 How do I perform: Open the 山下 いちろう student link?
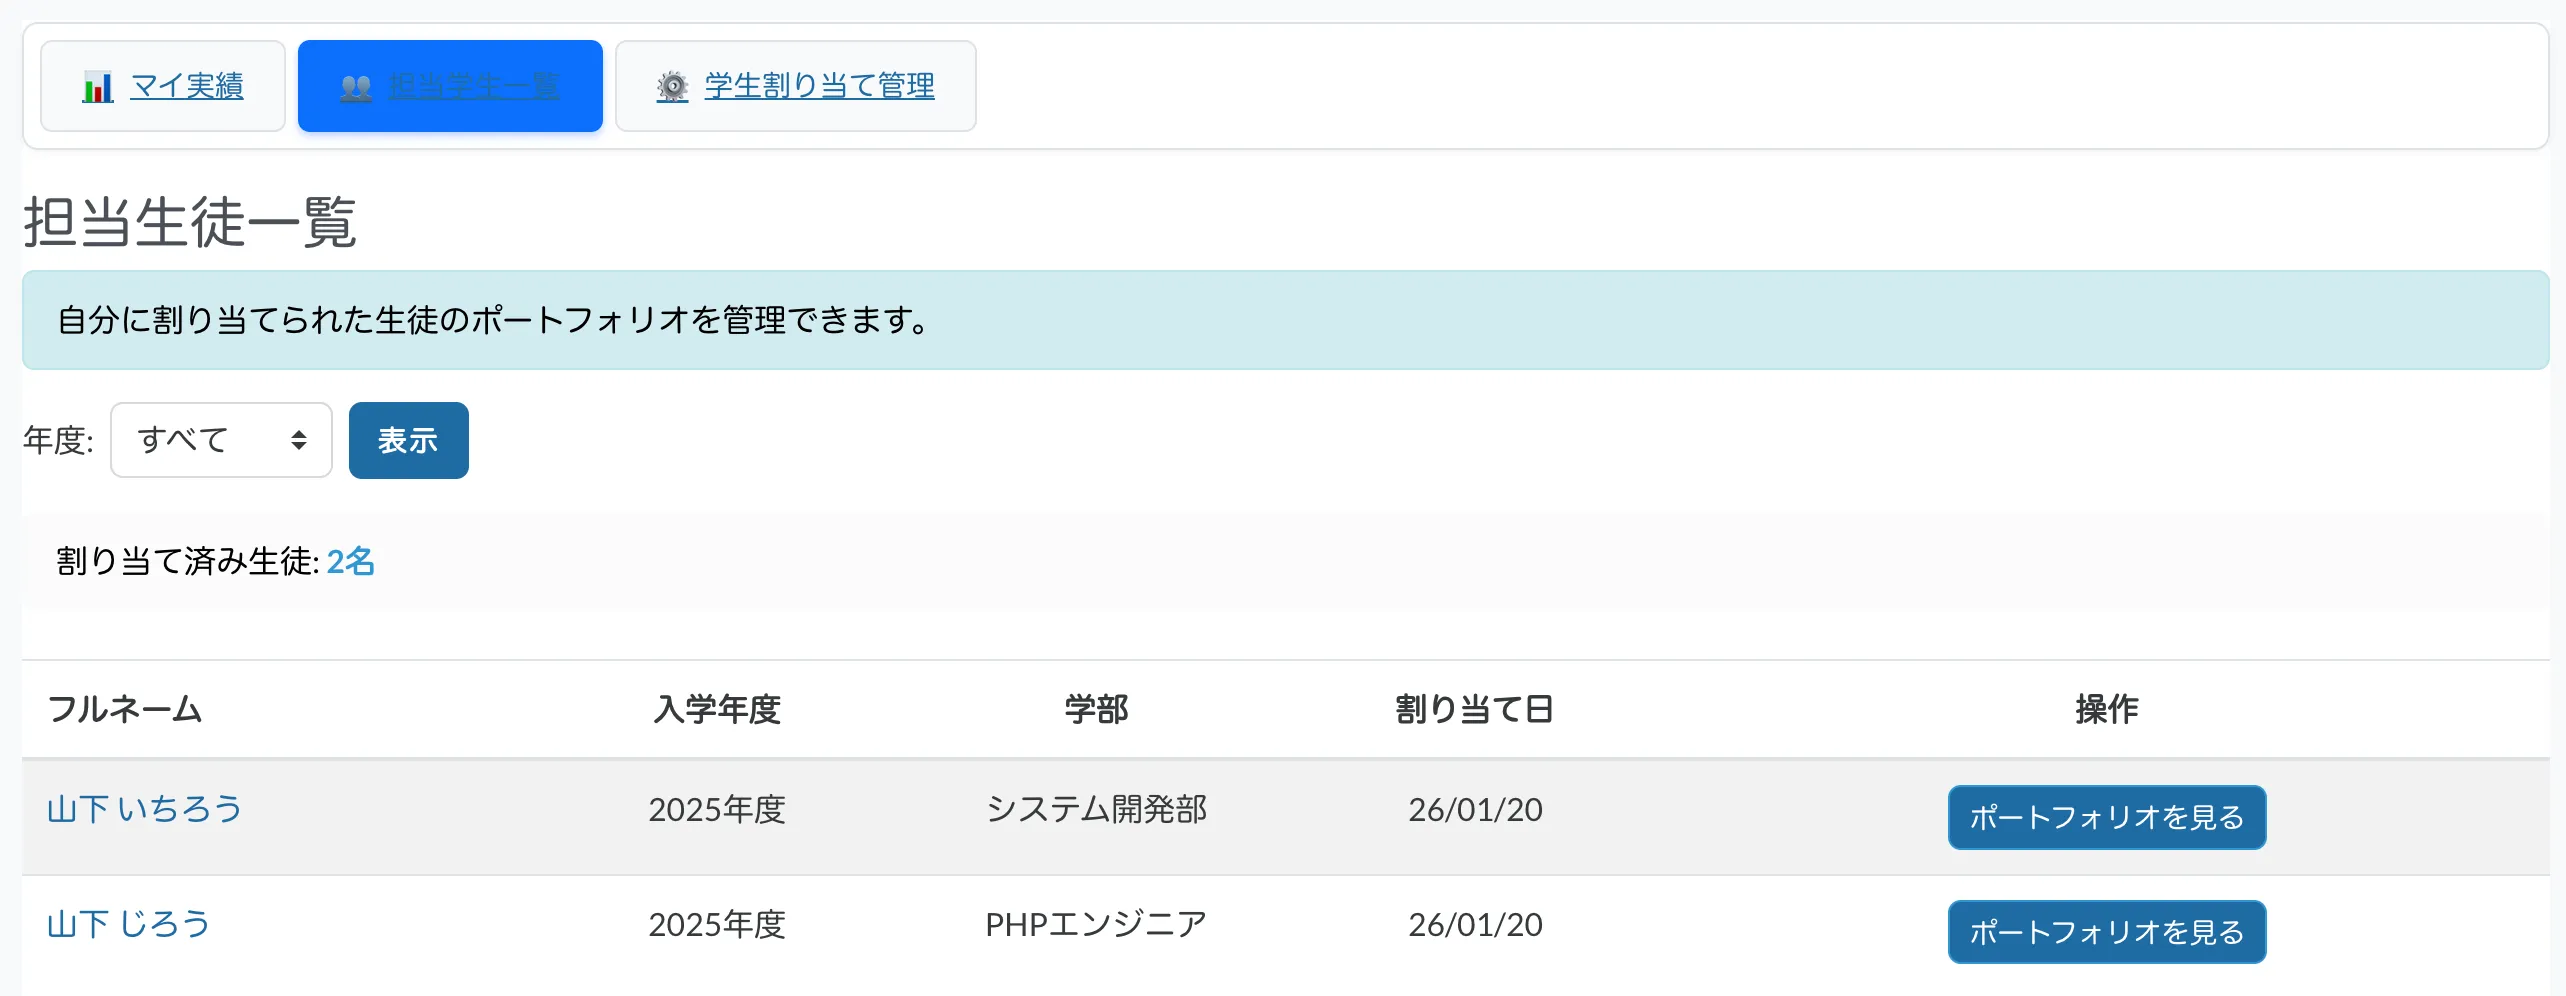point(145,809)
